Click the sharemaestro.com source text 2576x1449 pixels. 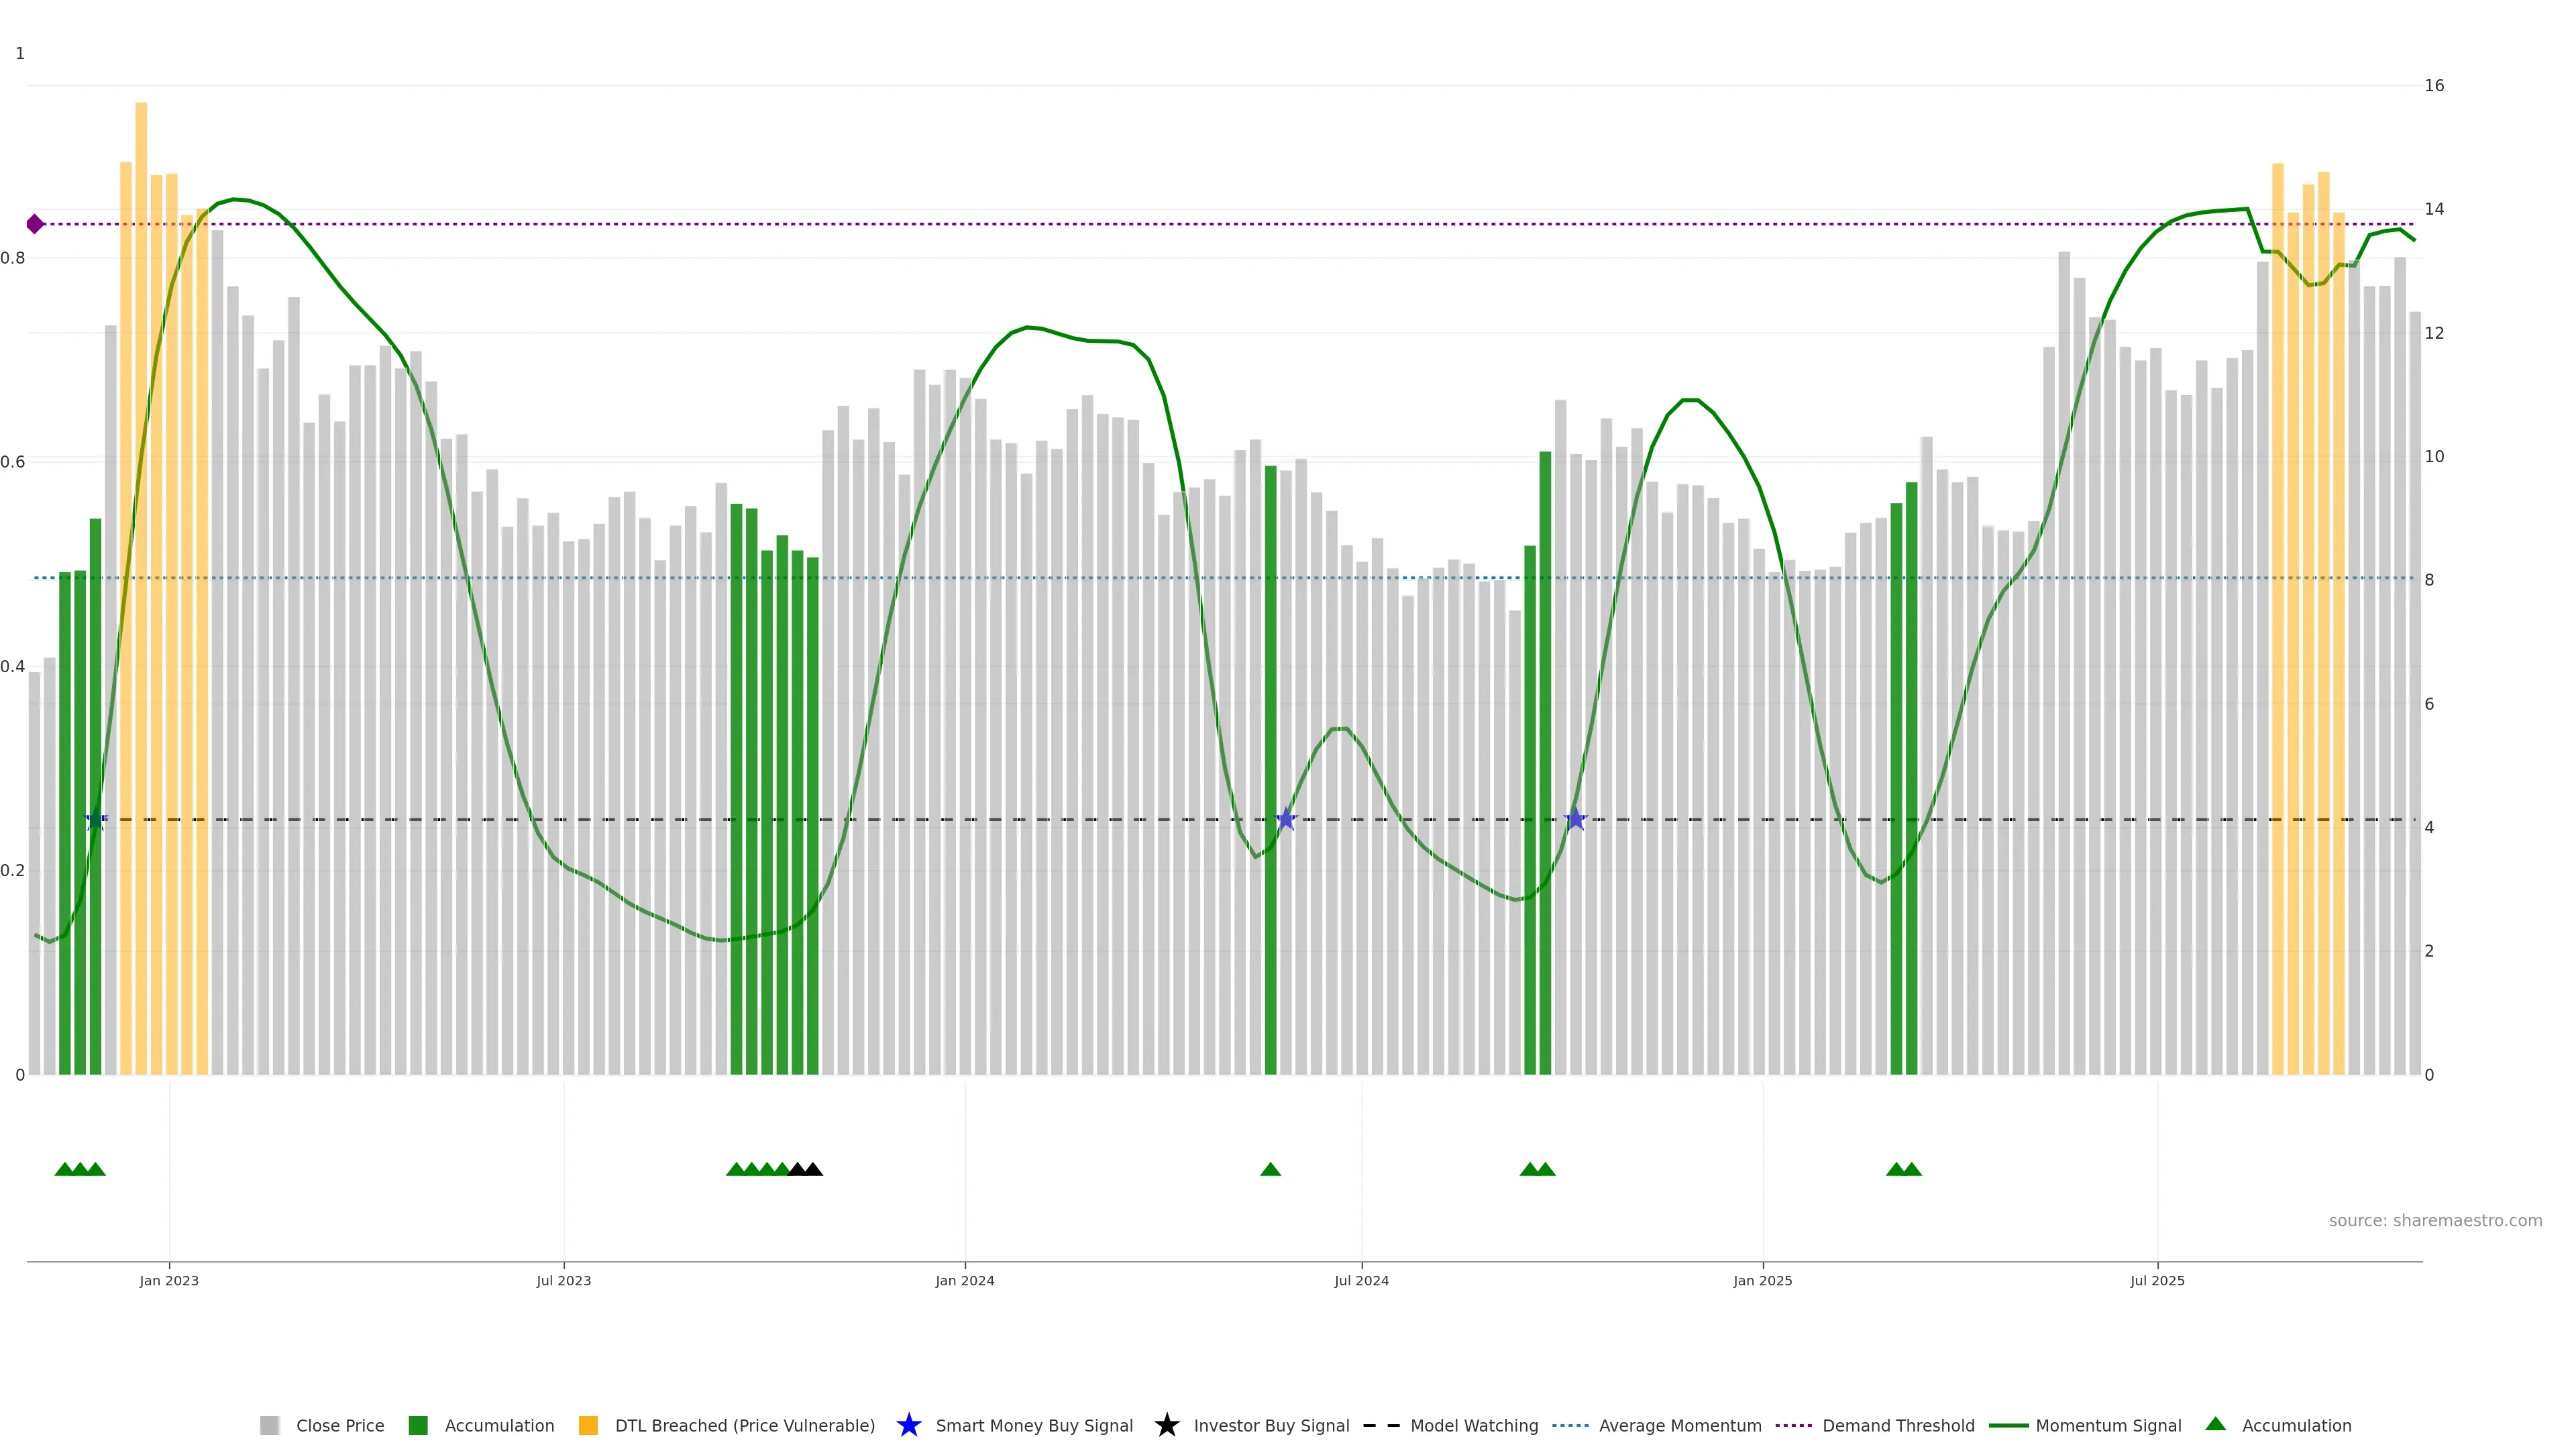click(2435, 1221)
